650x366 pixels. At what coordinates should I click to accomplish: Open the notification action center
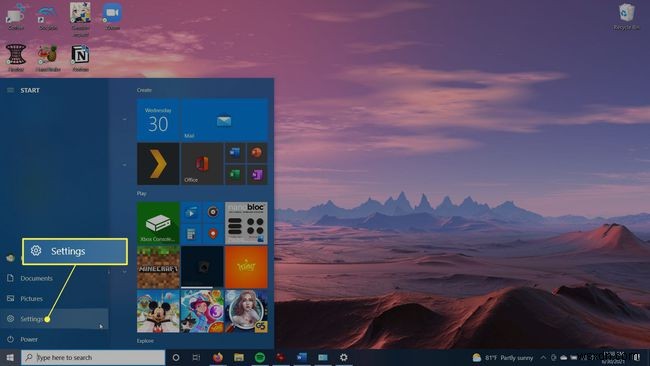pos(637,357)
